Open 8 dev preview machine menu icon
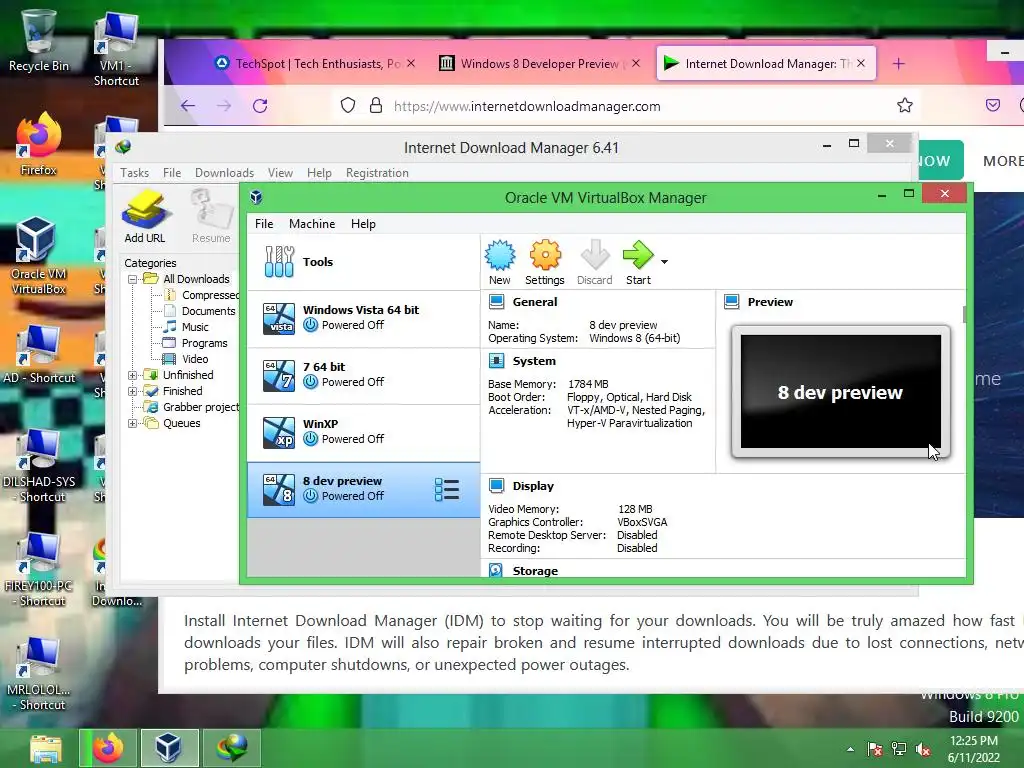The image size is (1024, 768). point(447,490)
